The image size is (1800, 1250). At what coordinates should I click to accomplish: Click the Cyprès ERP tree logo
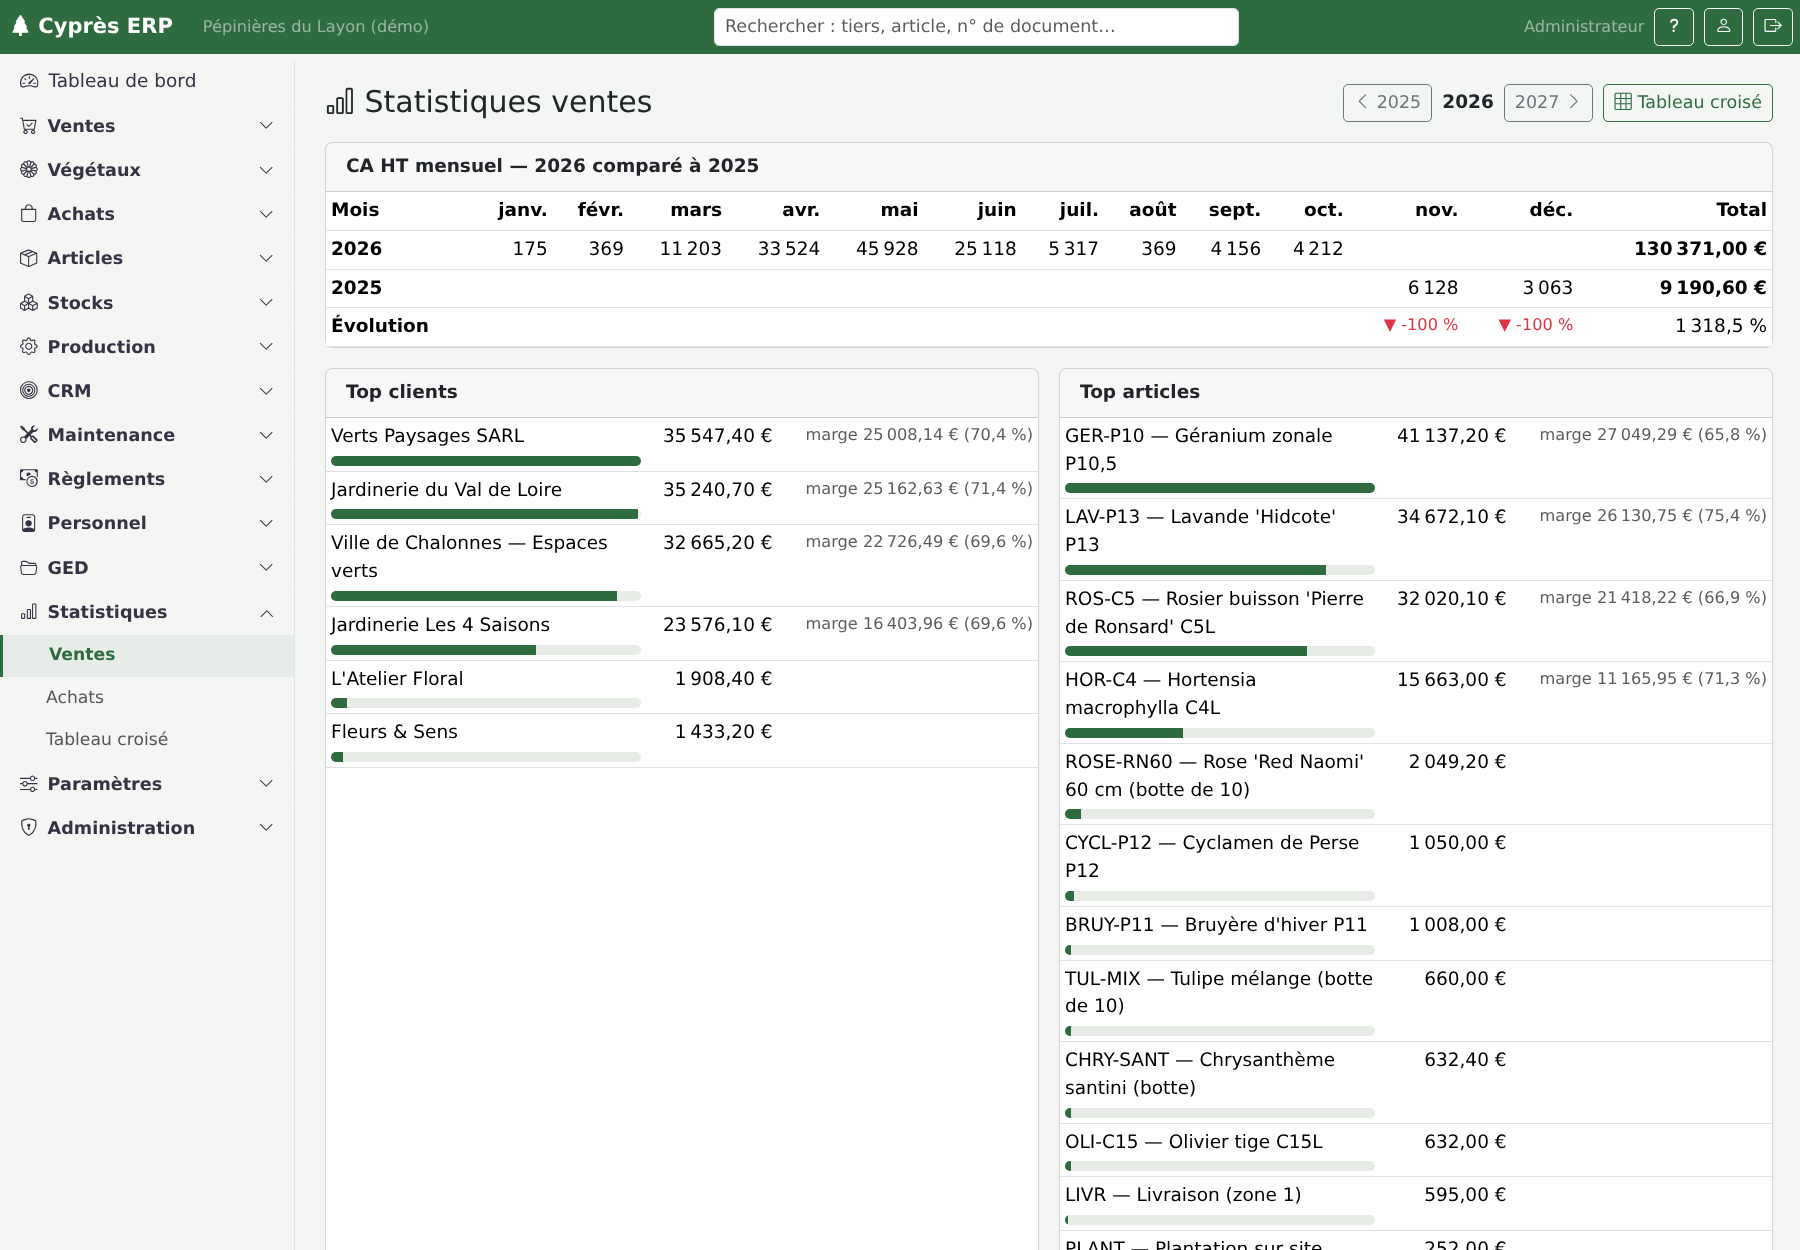[x=20, y=26]
